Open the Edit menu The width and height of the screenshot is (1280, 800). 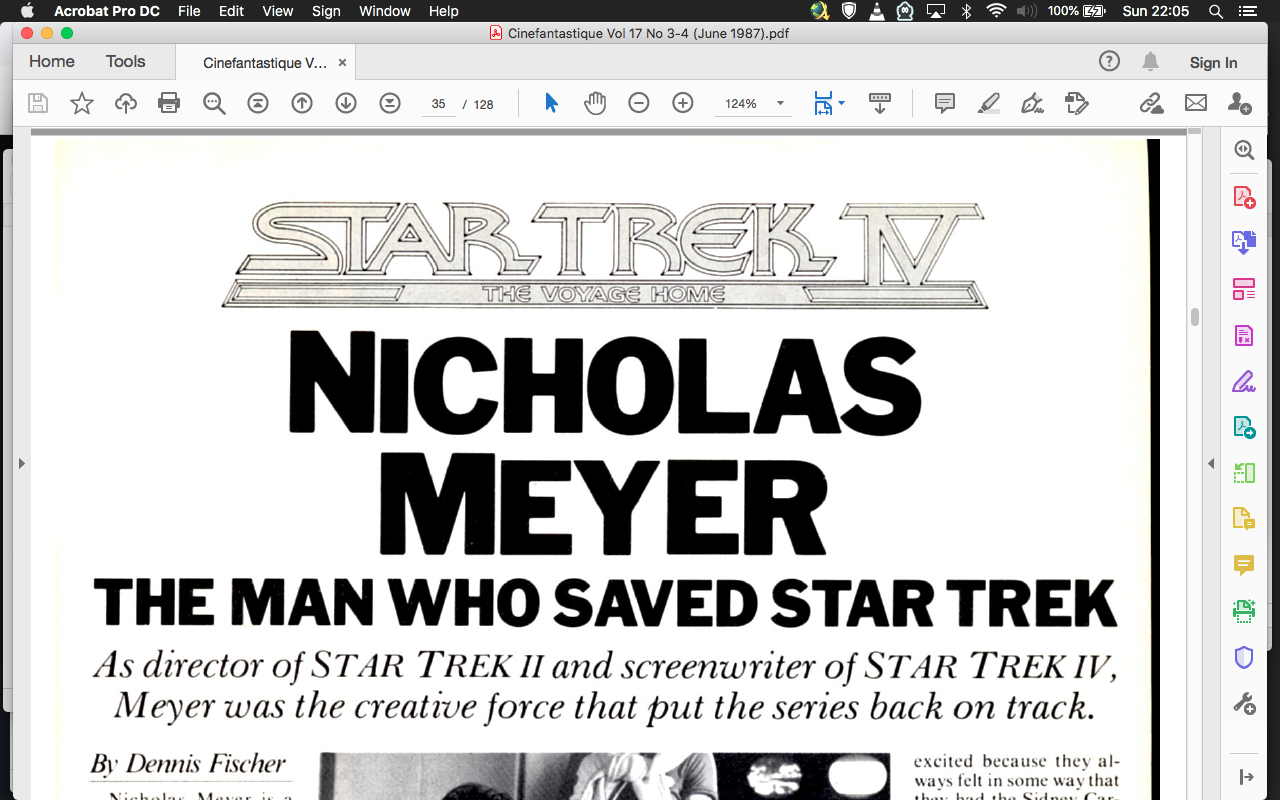[x=231, y=11]
